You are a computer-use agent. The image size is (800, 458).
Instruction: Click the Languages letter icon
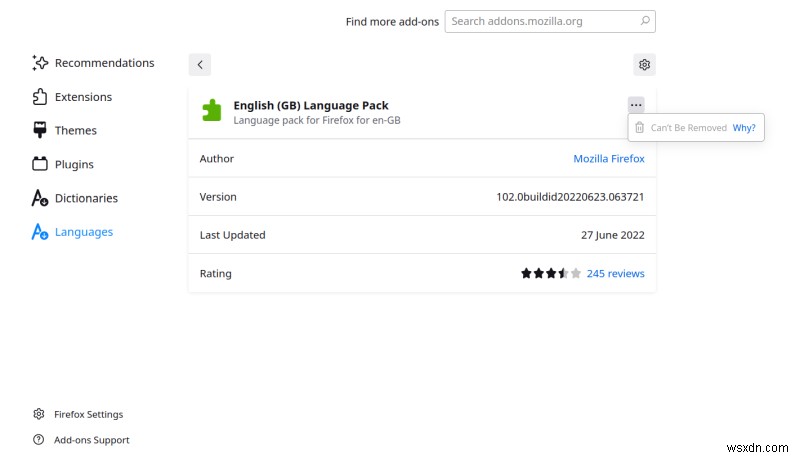pyautogui.click(x=40, y=232)
